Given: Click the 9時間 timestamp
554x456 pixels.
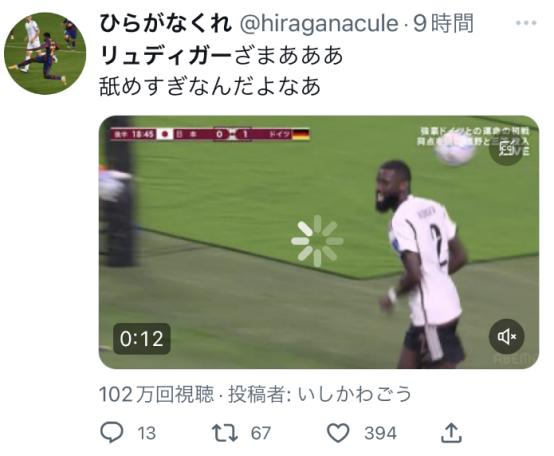Looking at the screenshot, I should 443,24.
